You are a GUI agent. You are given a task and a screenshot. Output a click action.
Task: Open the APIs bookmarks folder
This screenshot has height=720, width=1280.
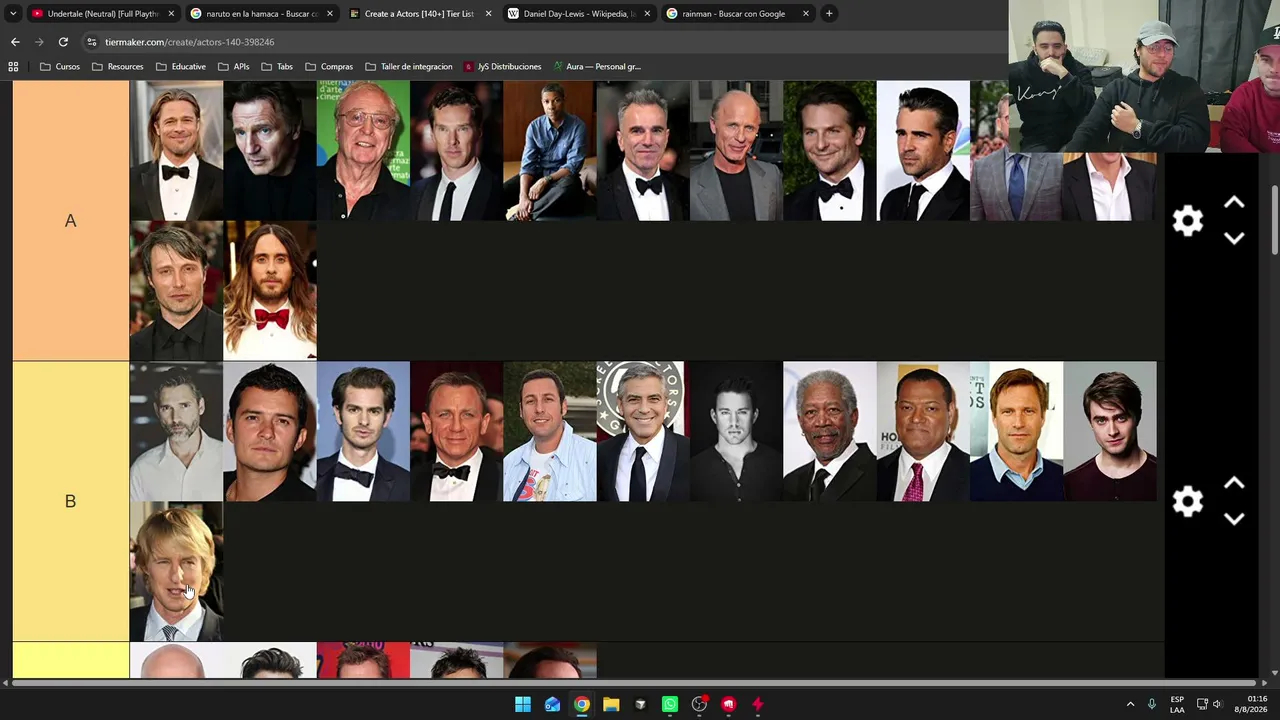(233, 67)
